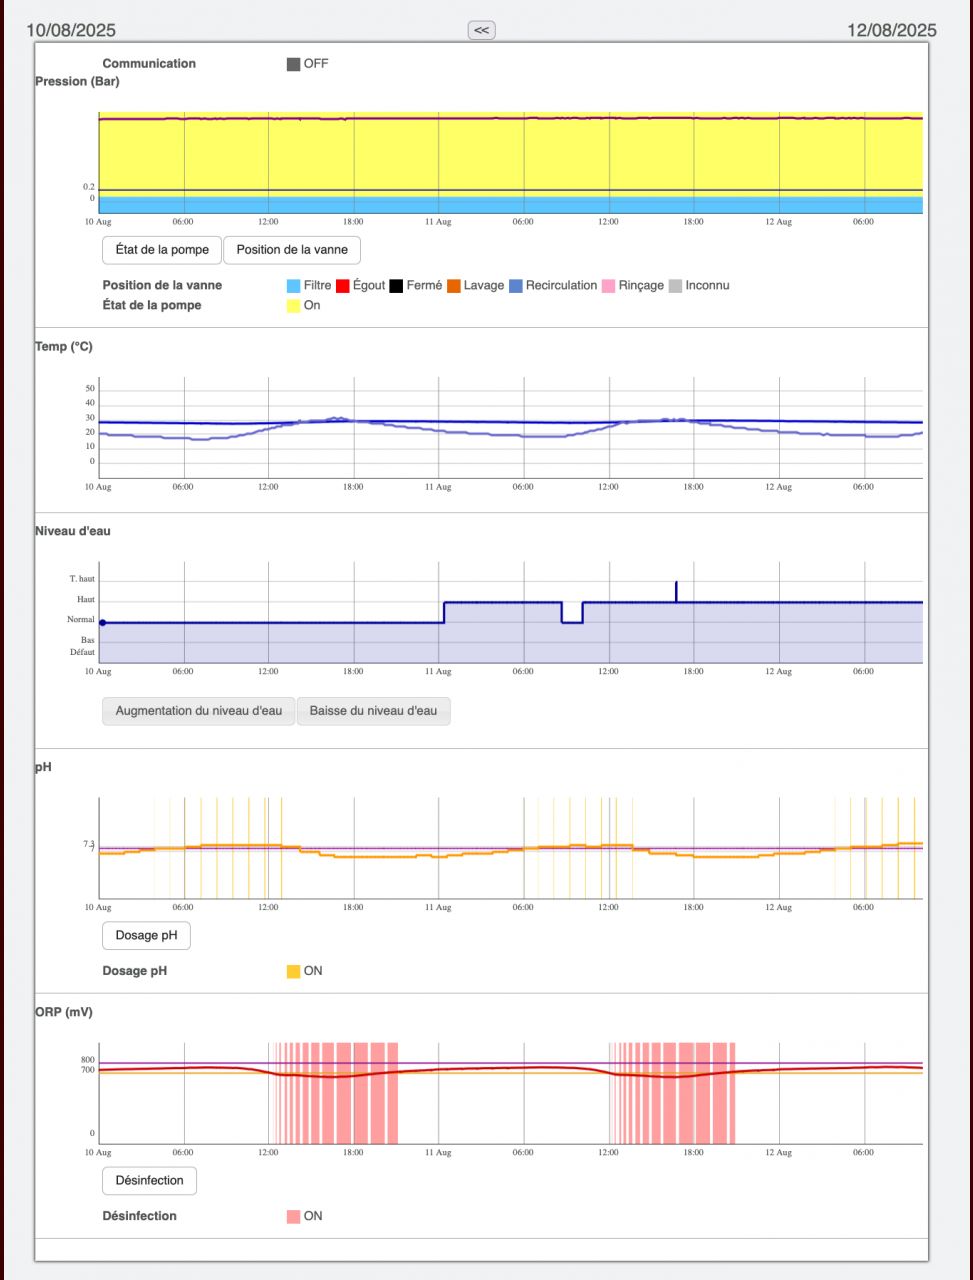Click the Dosage pH button
Image resolution: width=973 pixels, height=1280 pixels.
[x=146, y=936]
